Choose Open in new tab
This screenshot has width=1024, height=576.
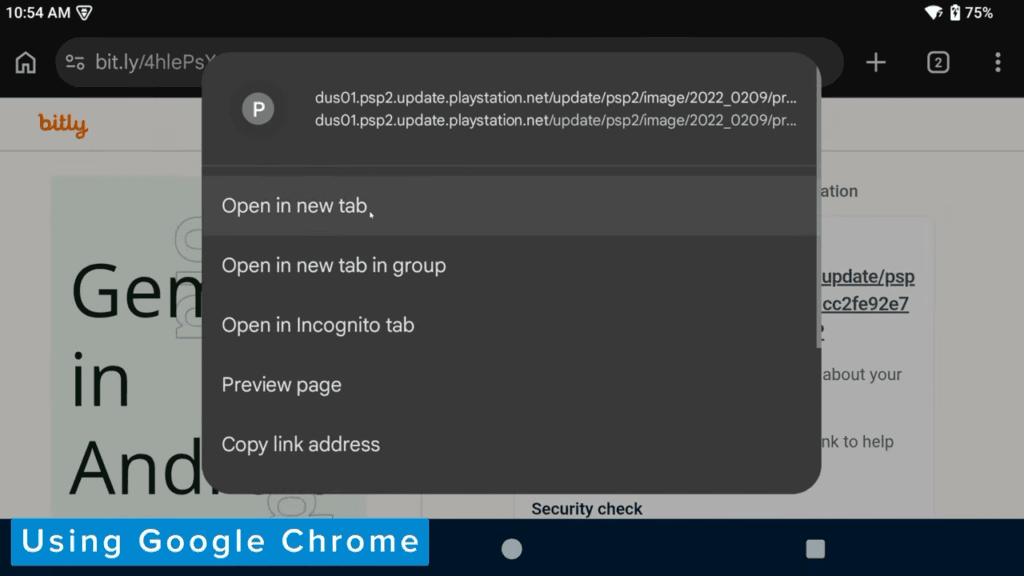tap(509, 206)
